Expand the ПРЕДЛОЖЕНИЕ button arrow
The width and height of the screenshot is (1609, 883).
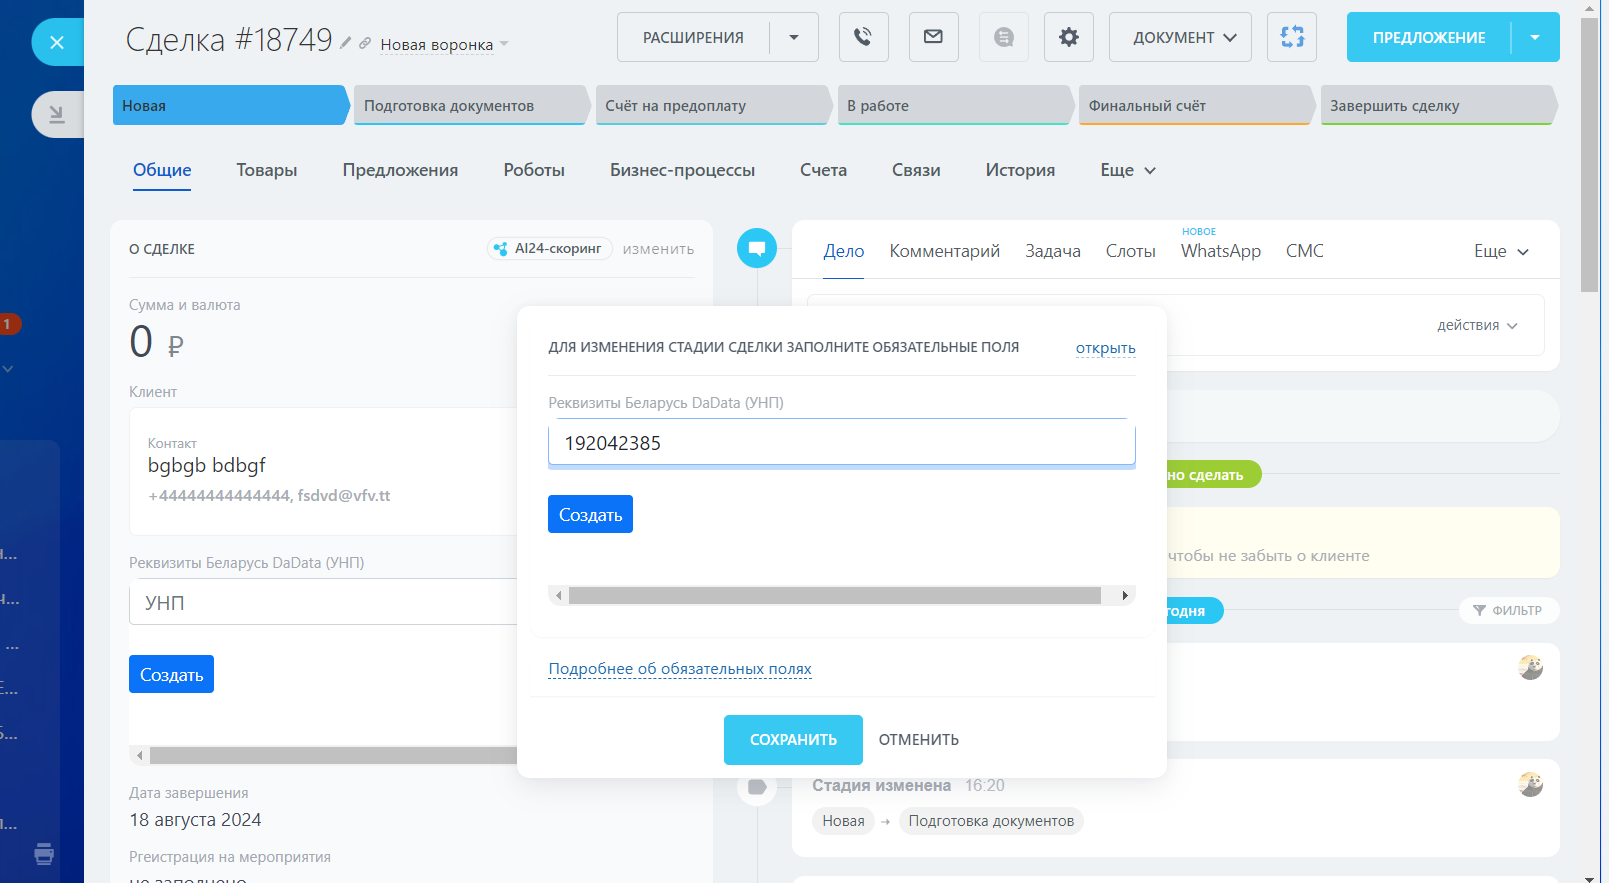(1535, 37)
